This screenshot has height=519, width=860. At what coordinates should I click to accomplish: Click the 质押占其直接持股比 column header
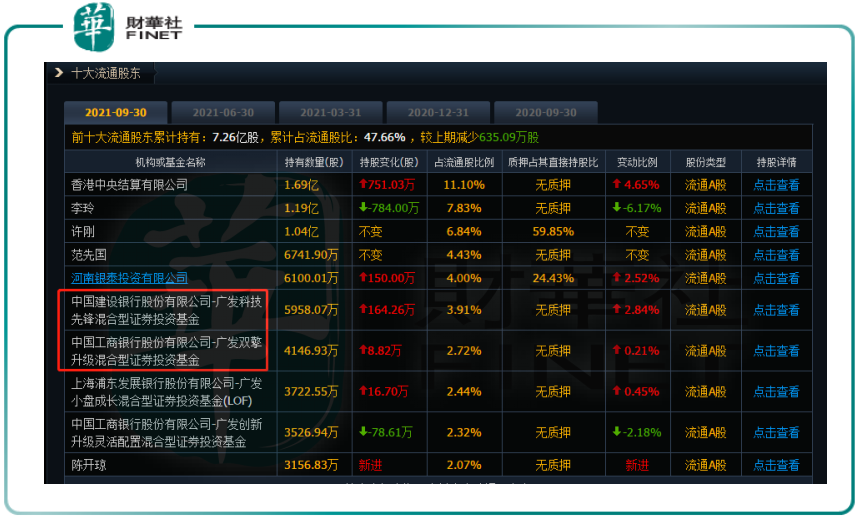pyautogui.click(x=553, y=162)
